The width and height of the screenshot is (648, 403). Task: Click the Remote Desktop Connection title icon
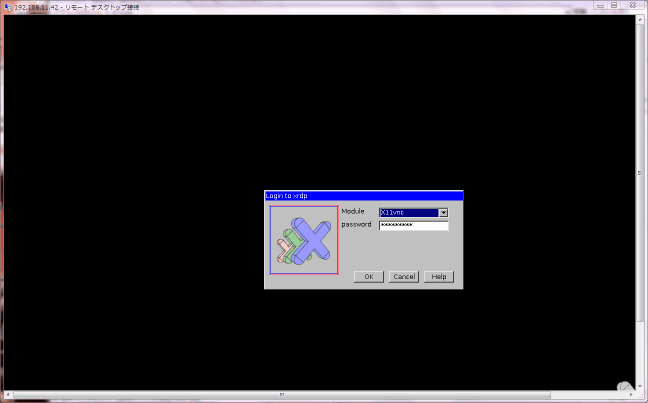[8, 7]
